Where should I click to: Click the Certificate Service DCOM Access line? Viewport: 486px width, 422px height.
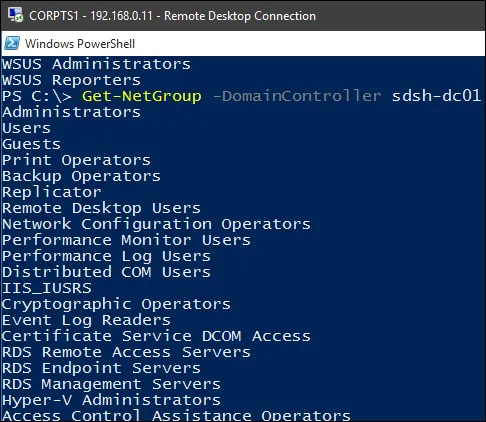(156, 336)
